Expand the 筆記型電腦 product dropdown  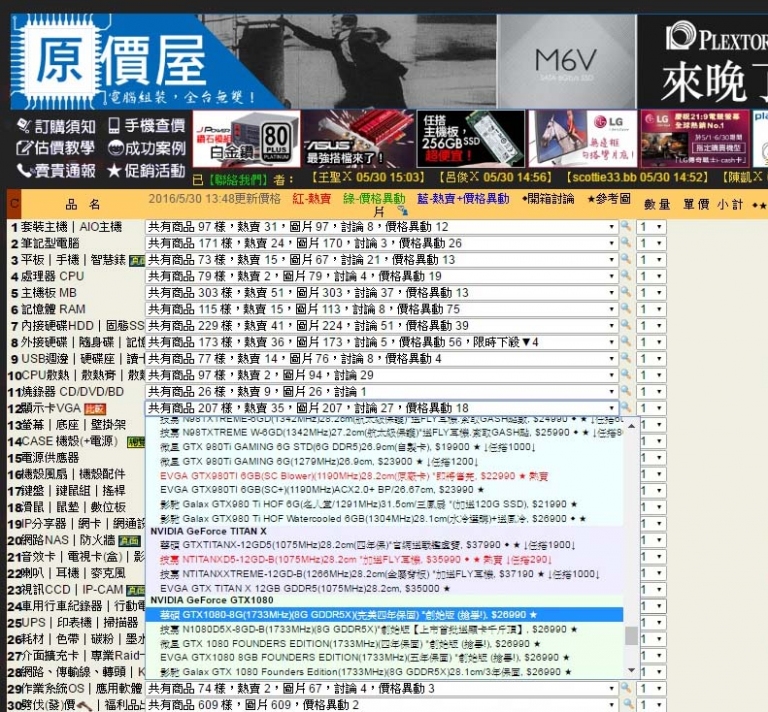point(382,243)
